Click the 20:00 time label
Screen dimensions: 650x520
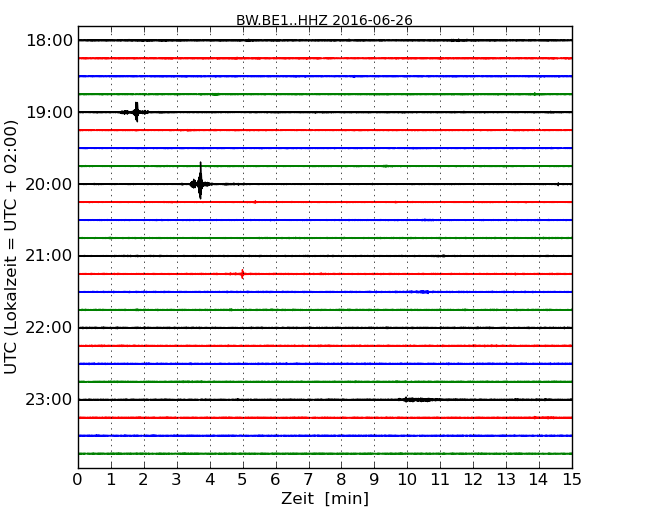pyautogui.click(x=49, y=184)
